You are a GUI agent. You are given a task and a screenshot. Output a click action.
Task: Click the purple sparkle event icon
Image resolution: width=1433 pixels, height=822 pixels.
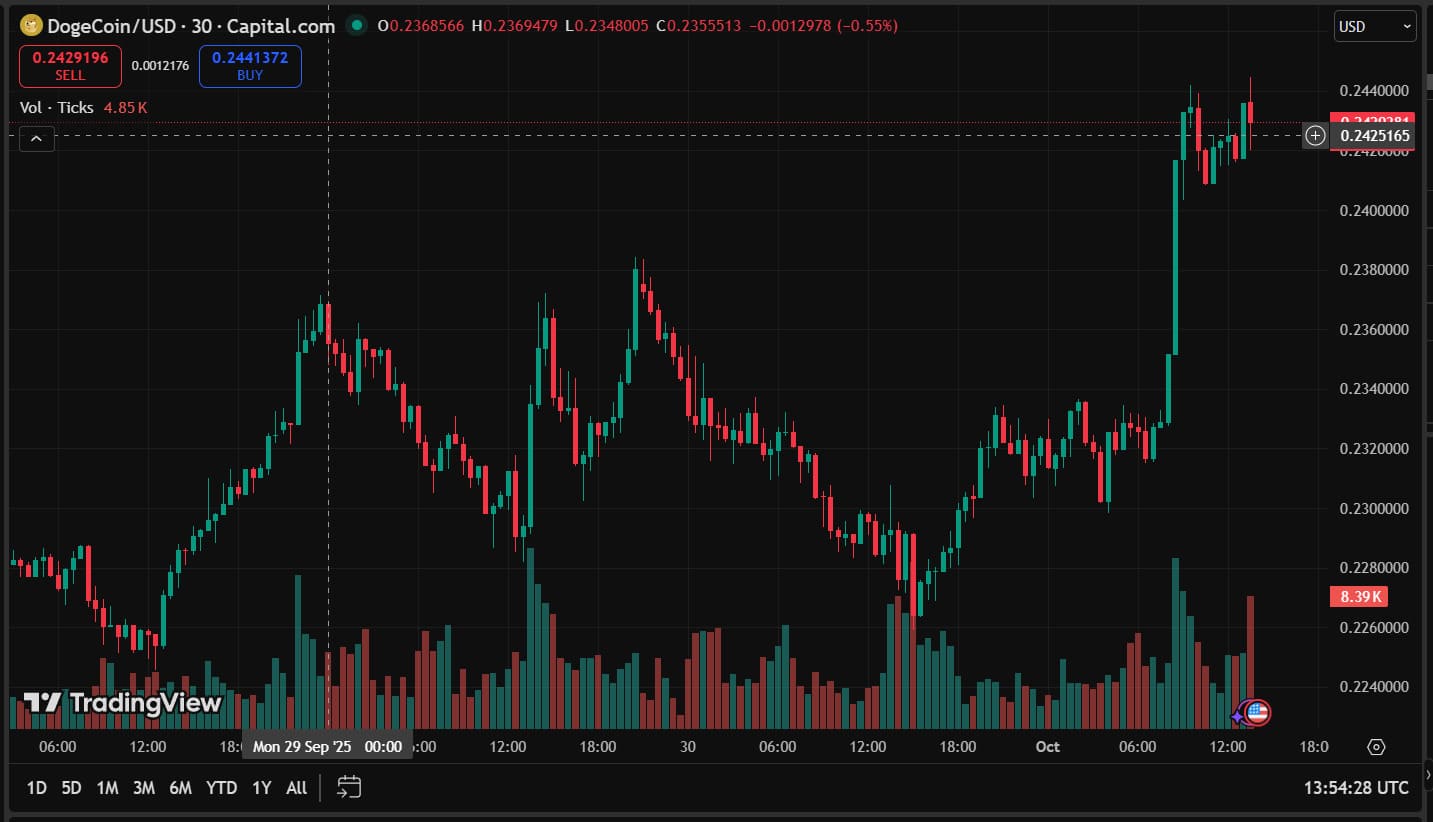click(x=1238, y=716)
